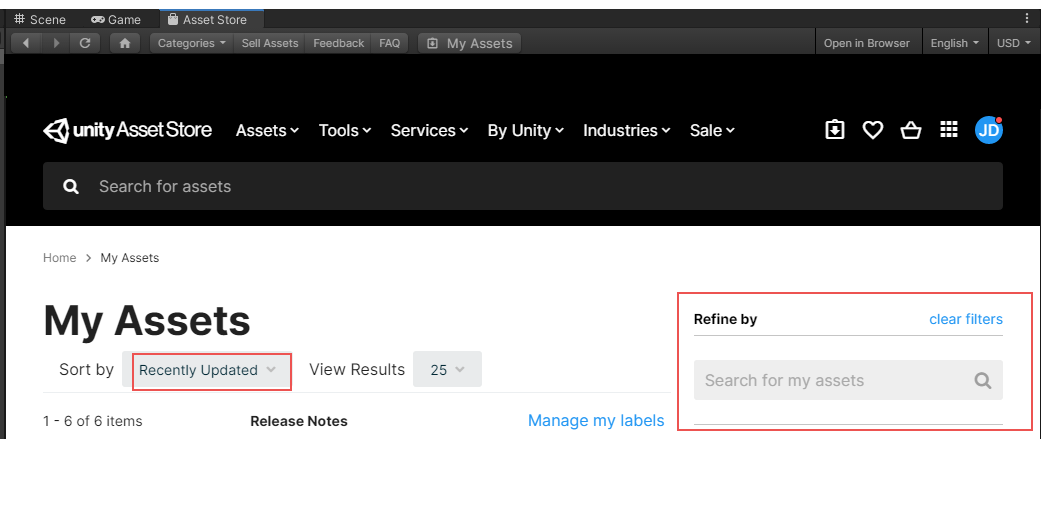Screen dimensions: 1041x505
Task: Go to Asset Store home icon
Action: click(125, 43)
